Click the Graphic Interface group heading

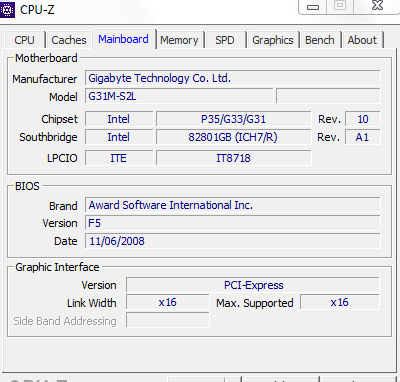coord(57,267)
